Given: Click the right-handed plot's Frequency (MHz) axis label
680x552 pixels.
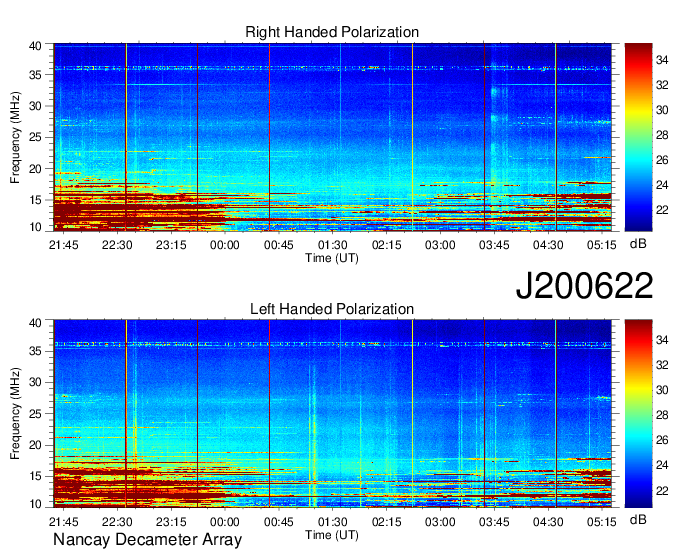Looking at the screenshot, I should pyautogui.click(x=15, y=137).
